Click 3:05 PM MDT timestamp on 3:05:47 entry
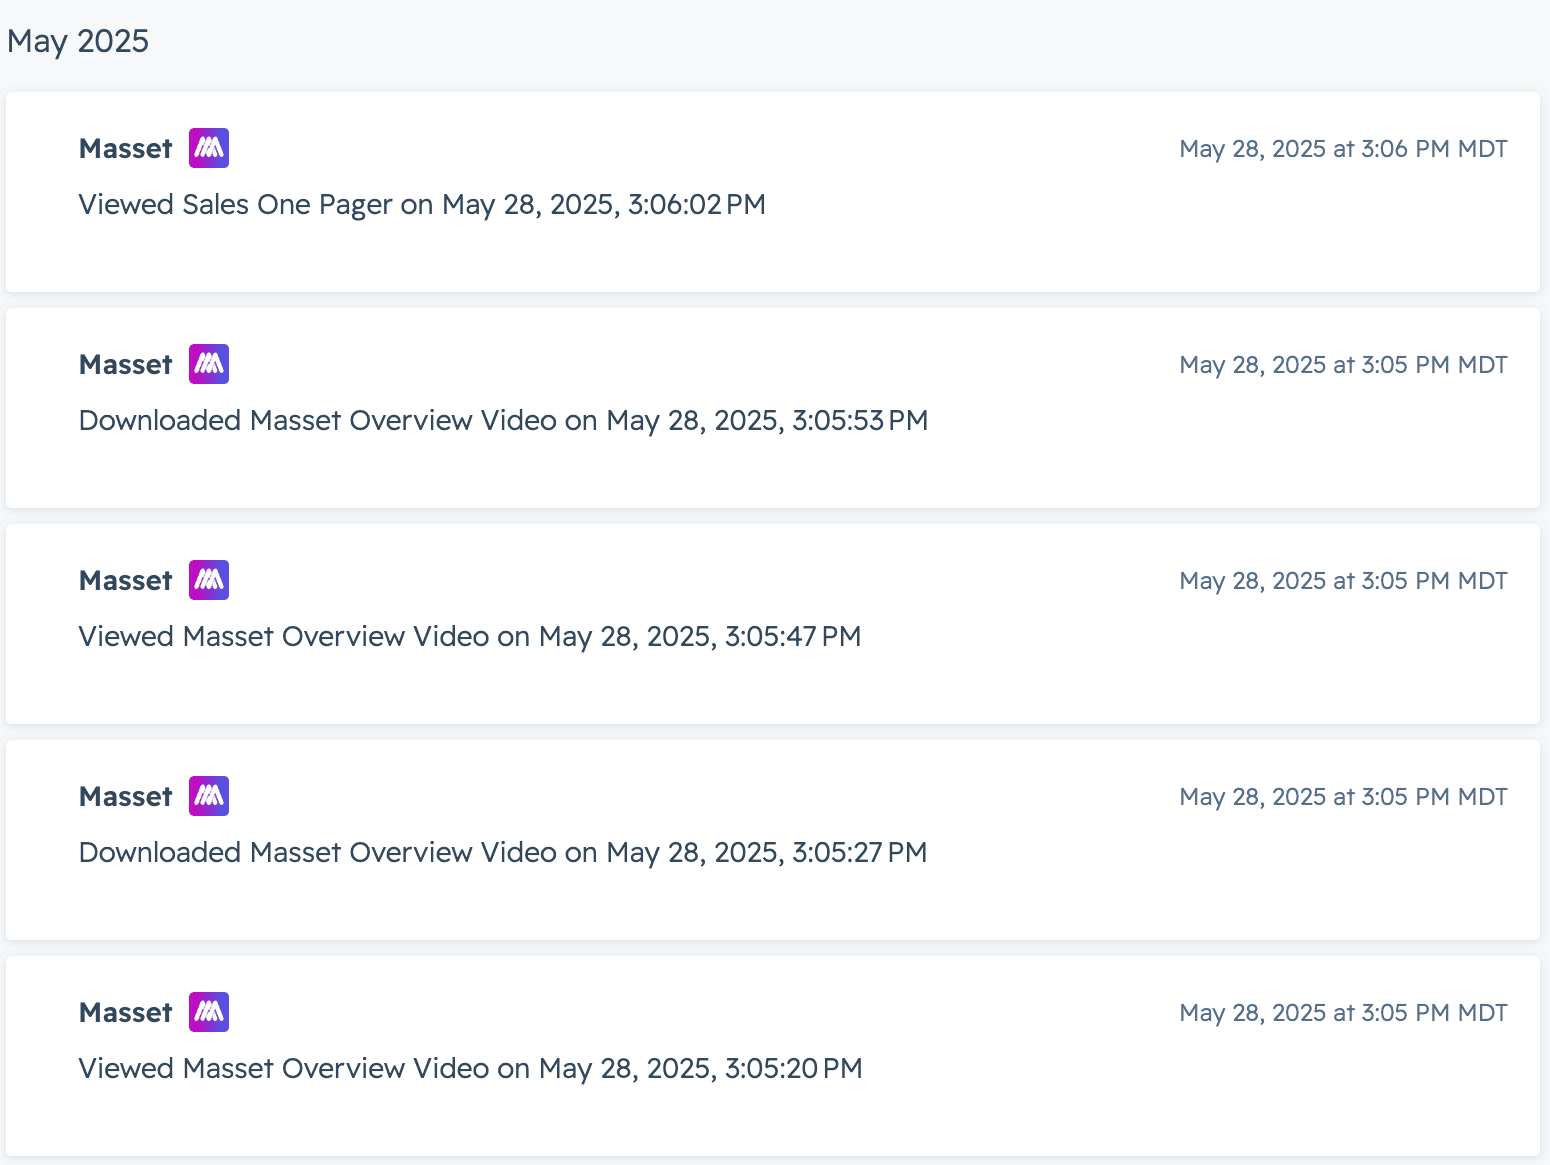This screenshot has width=1550, height=1165. point(1343,581)
